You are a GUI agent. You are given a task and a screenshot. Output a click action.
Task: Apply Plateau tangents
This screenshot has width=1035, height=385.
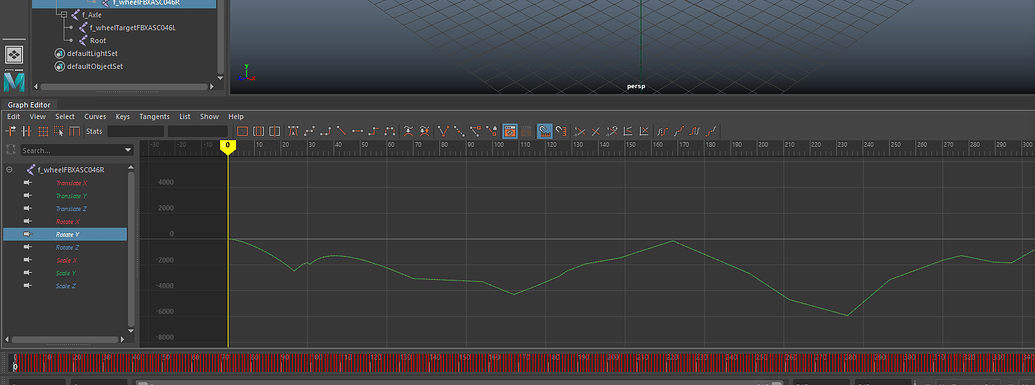(x=390, y=131)
